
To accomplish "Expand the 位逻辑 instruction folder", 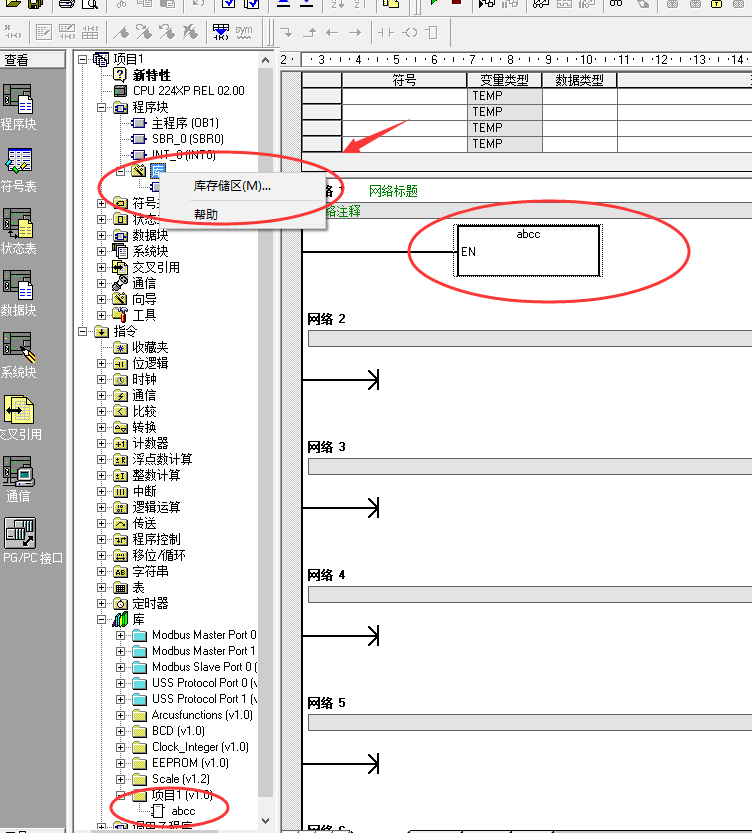I will point(101,363).
